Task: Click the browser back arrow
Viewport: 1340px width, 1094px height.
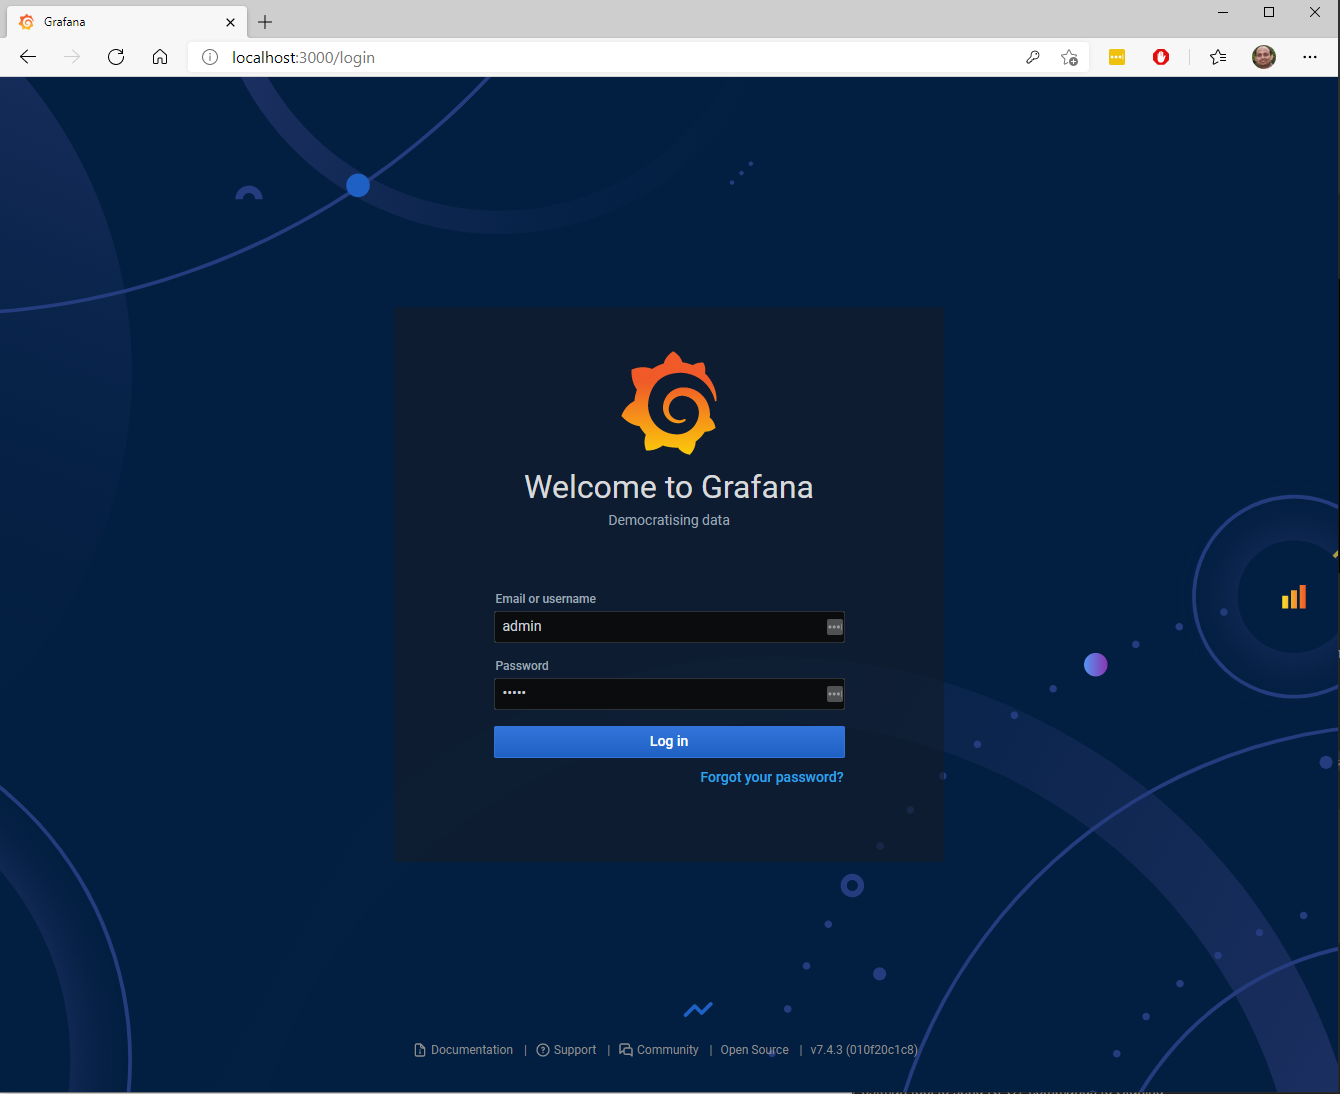Action: pos(28,57)
